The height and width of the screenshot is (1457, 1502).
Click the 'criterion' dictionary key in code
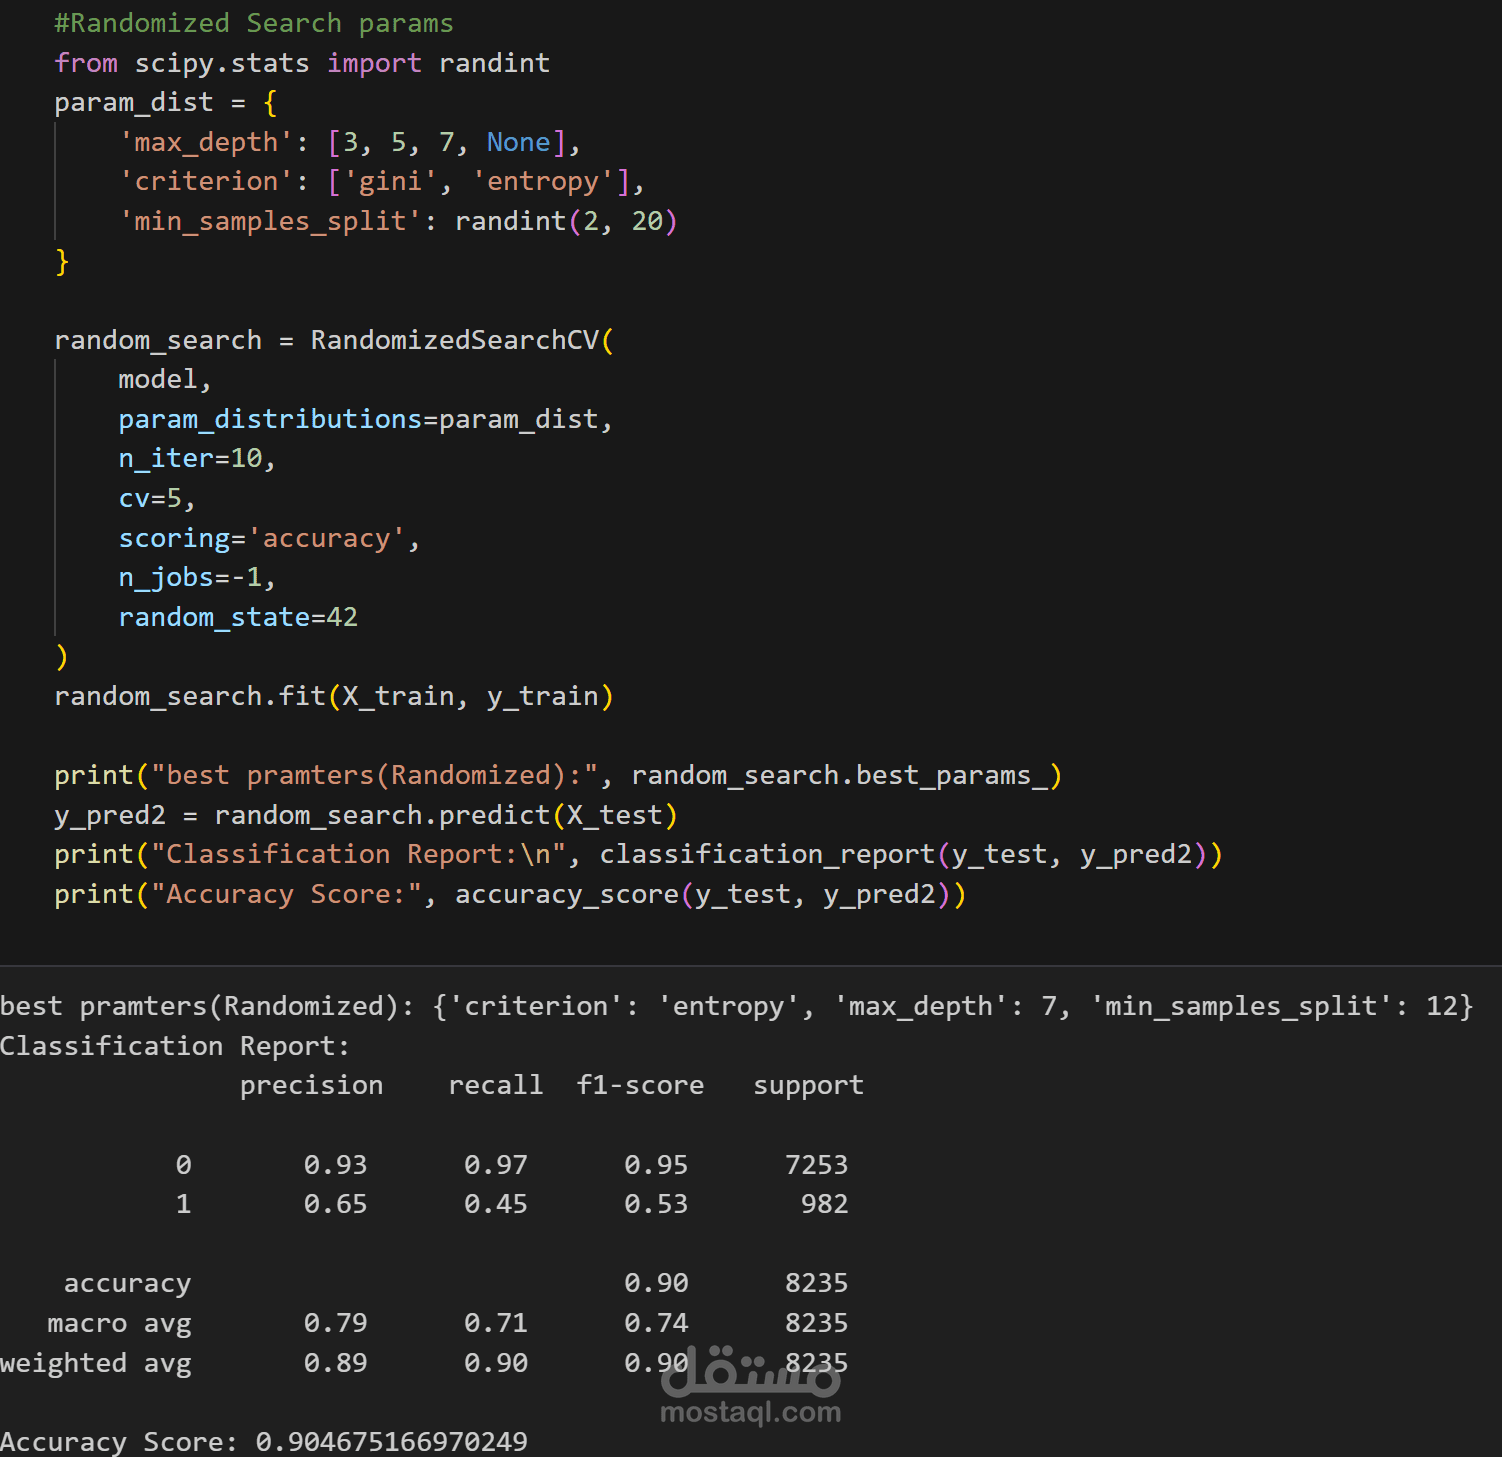click(x=206, y=181)
